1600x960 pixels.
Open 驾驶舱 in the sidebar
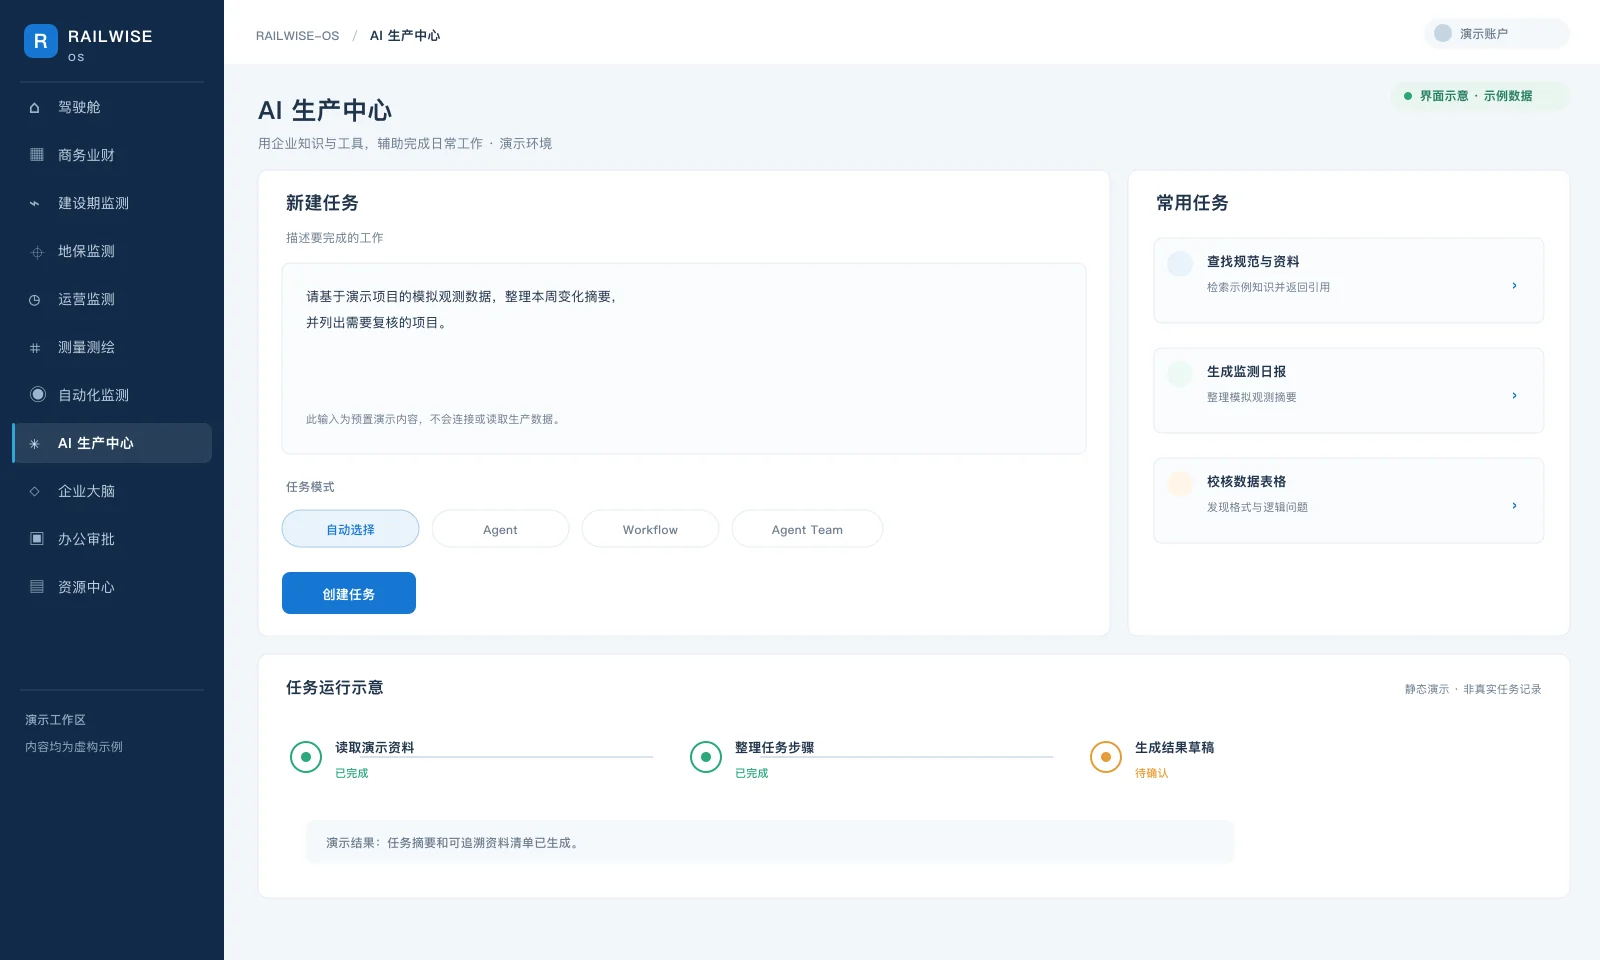(x=112, y=107)
